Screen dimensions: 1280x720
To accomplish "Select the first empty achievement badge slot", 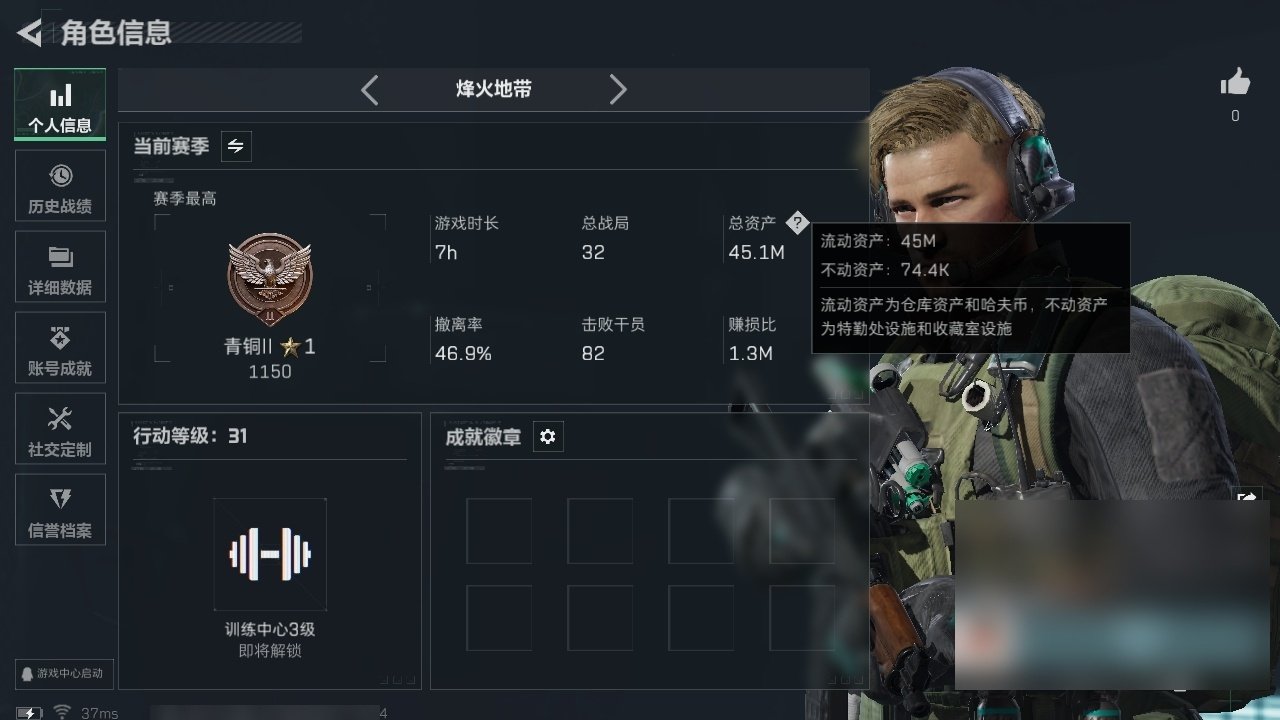I will coord(499,531).
